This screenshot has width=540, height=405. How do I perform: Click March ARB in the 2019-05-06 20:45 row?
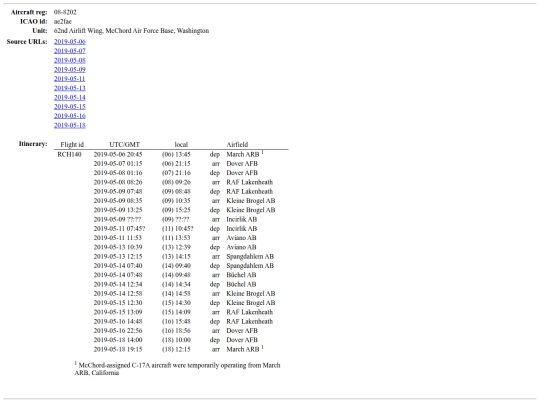point(243,154)
